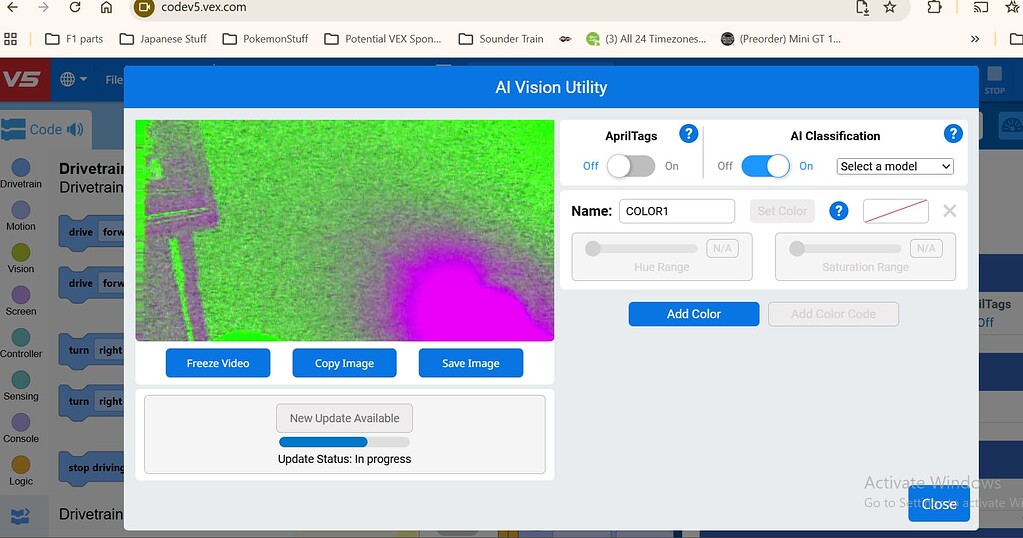
Task: Open the Potential VEX Spon... bookmark folder
Action: click(x=383, y=39)
